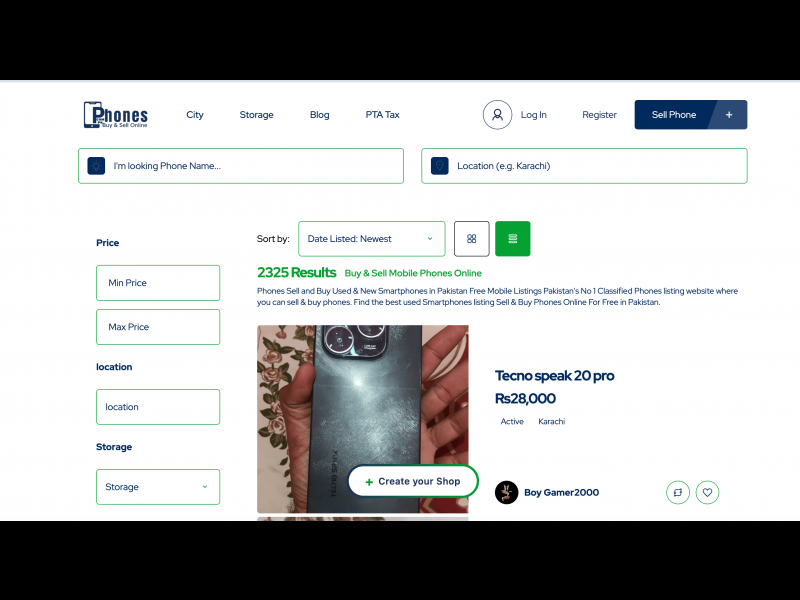Click the phone icon in search box
Image resolution: width=800 pixels, height=600 pixels.
tap(96, 166)
